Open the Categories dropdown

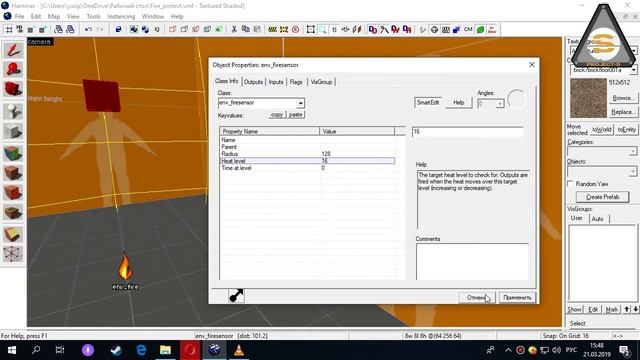(633, 151)
